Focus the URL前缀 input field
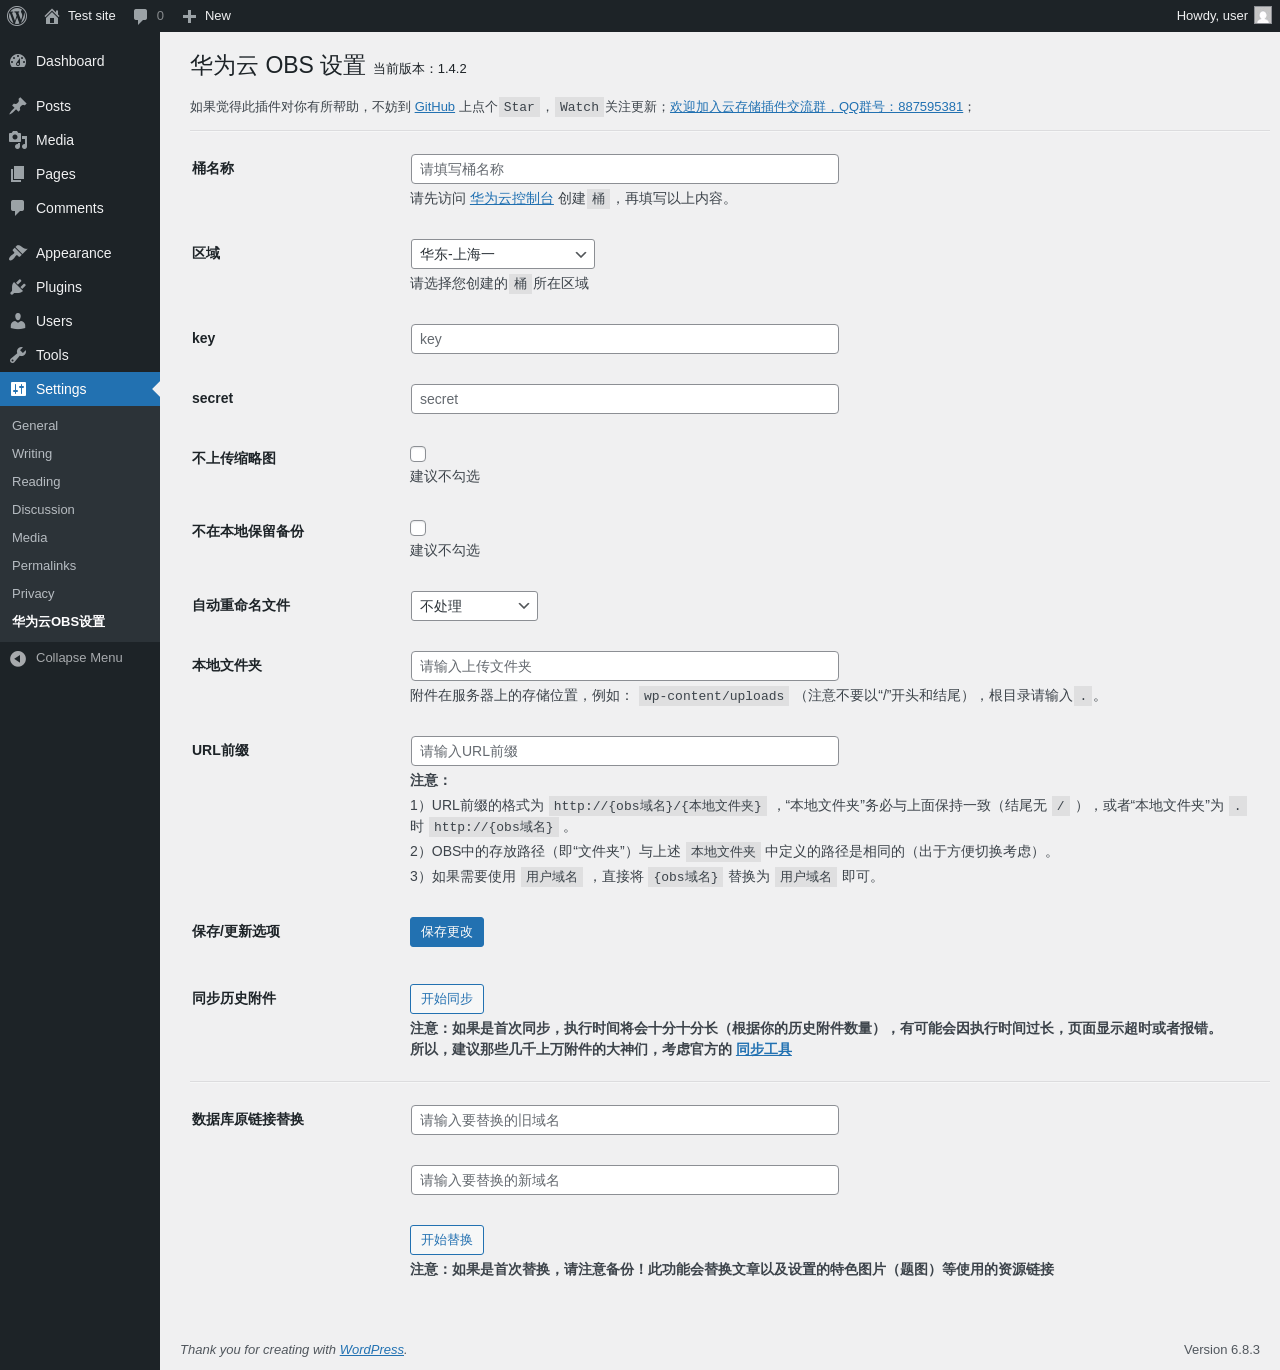The image size is (1280, 1370). pyautogui.click(x=625, y=751)
